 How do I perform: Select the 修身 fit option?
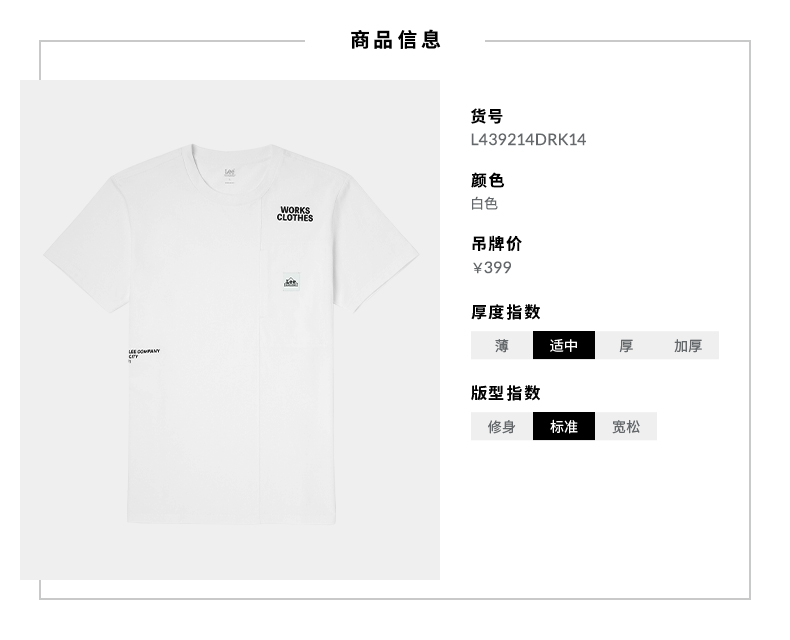click(x=502, y=426)
